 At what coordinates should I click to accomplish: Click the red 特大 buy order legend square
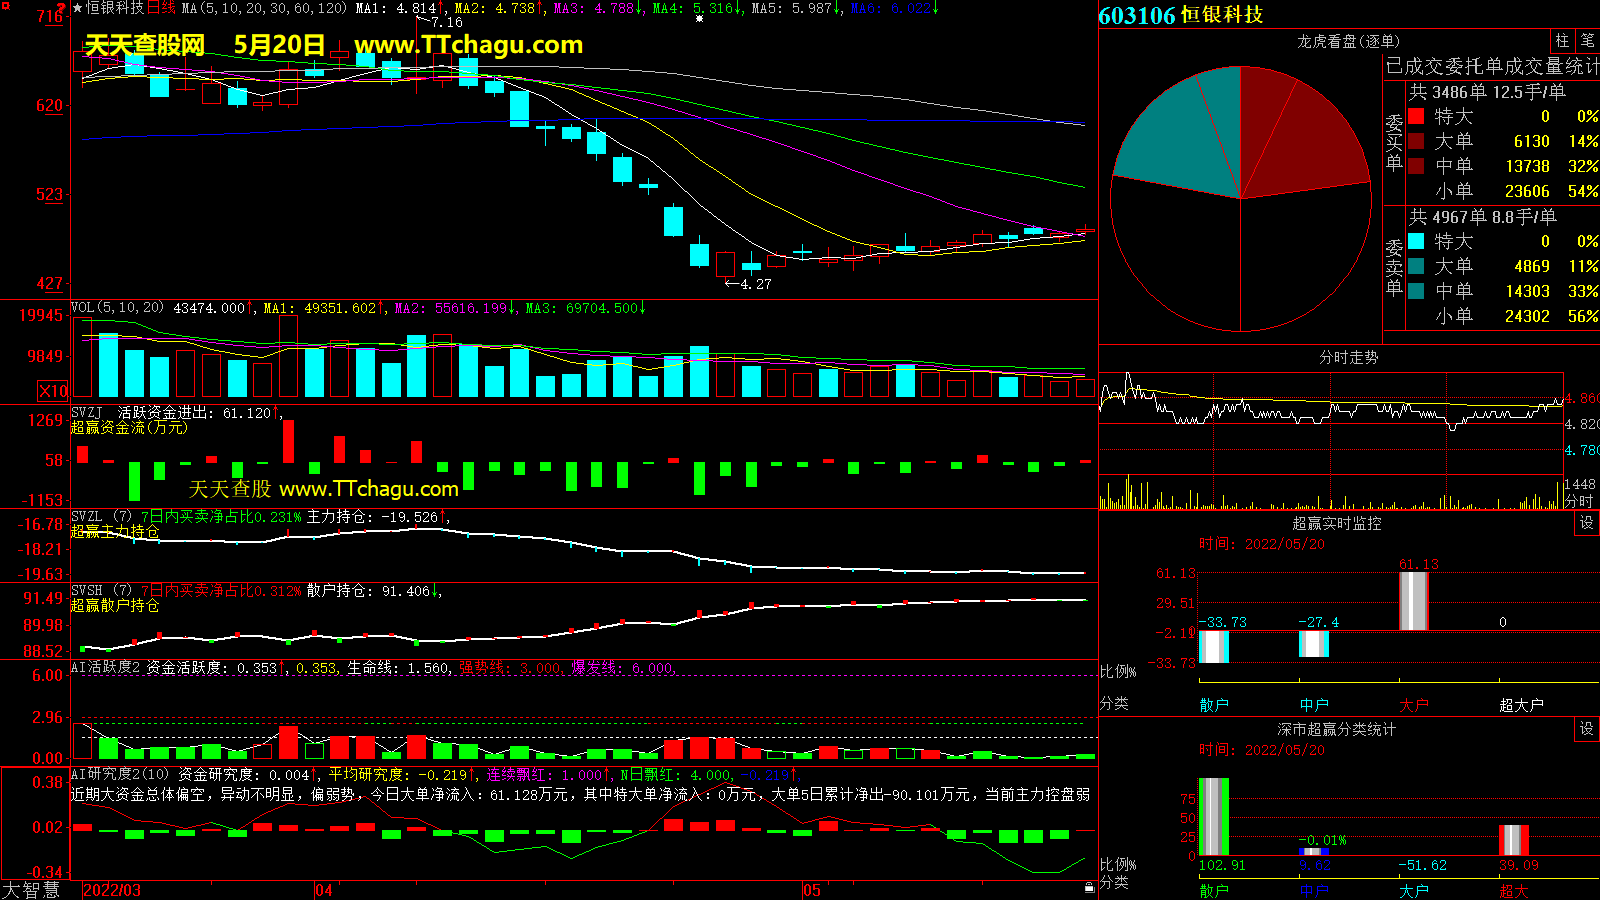point(1416,116)
